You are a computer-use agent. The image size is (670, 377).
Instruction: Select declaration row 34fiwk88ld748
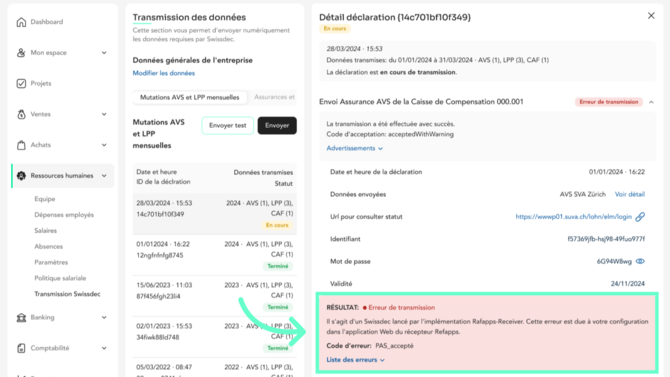point(215,337)
